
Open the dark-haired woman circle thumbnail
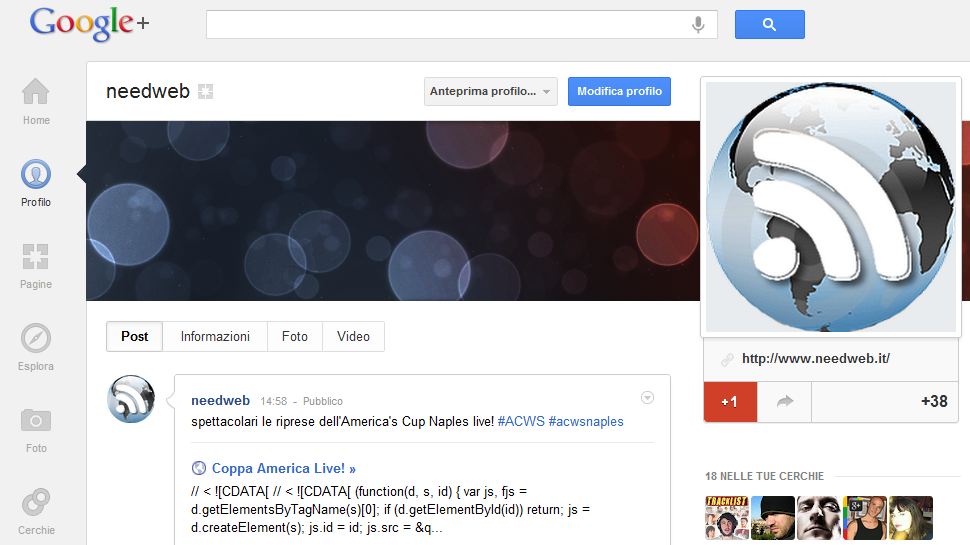click(911, 518)
